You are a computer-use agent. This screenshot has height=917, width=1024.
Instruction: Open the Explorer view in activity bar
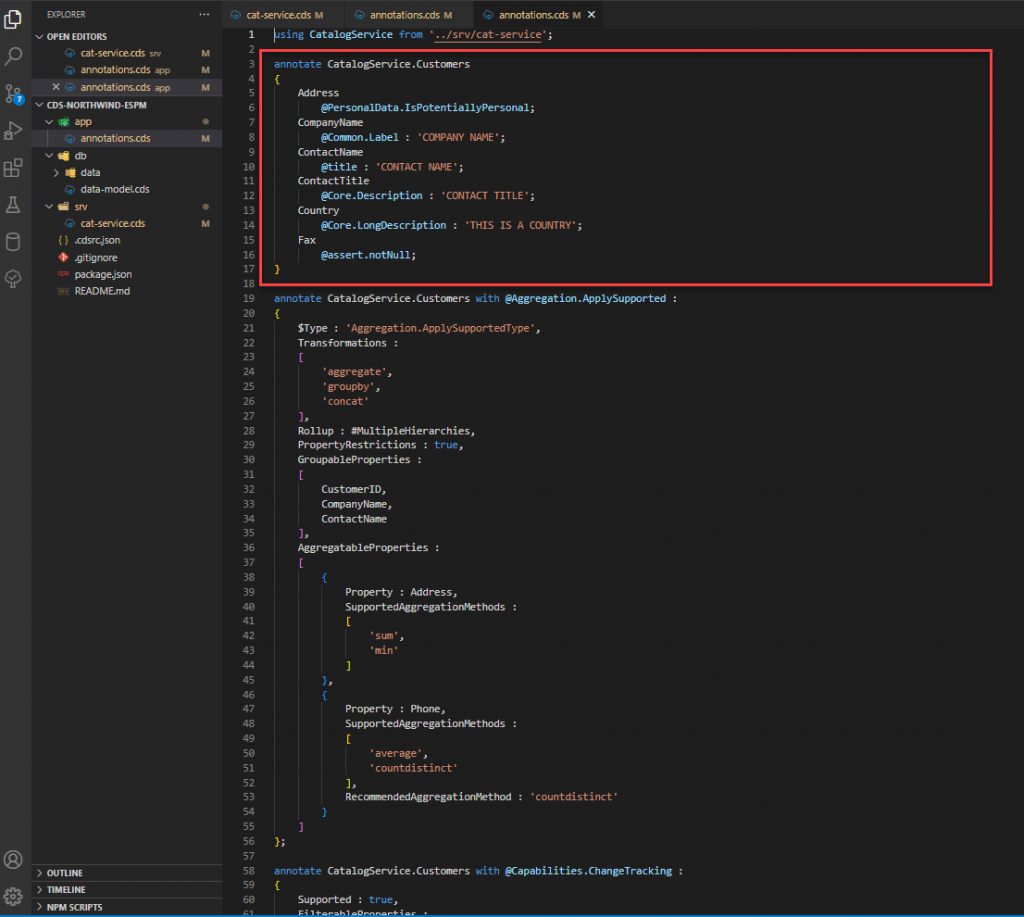(13, 19)
